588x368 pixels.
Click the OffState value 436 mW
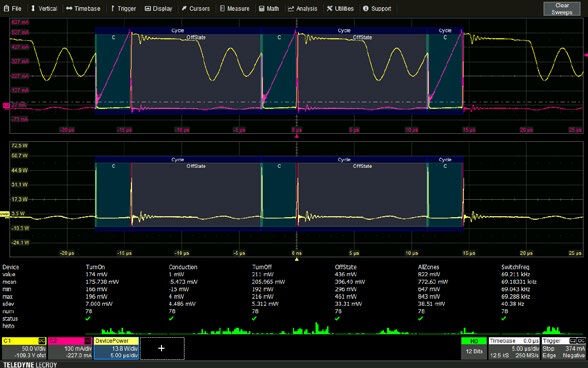tap(345, 275)
